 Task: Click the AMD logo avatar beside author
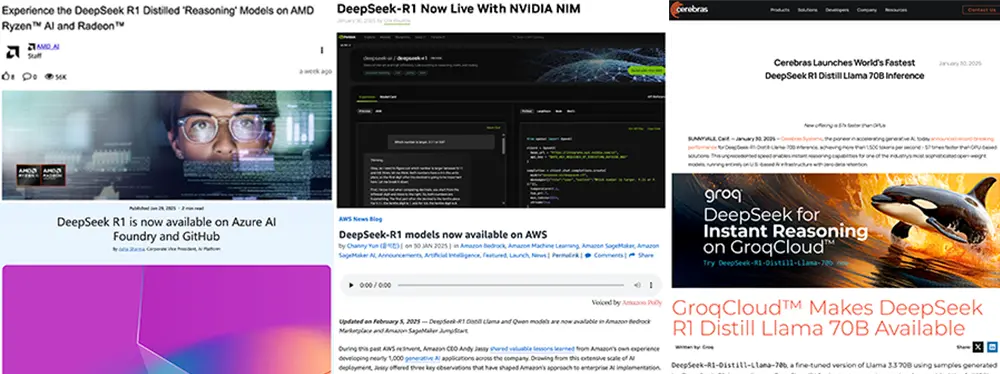tap(13, 51)
